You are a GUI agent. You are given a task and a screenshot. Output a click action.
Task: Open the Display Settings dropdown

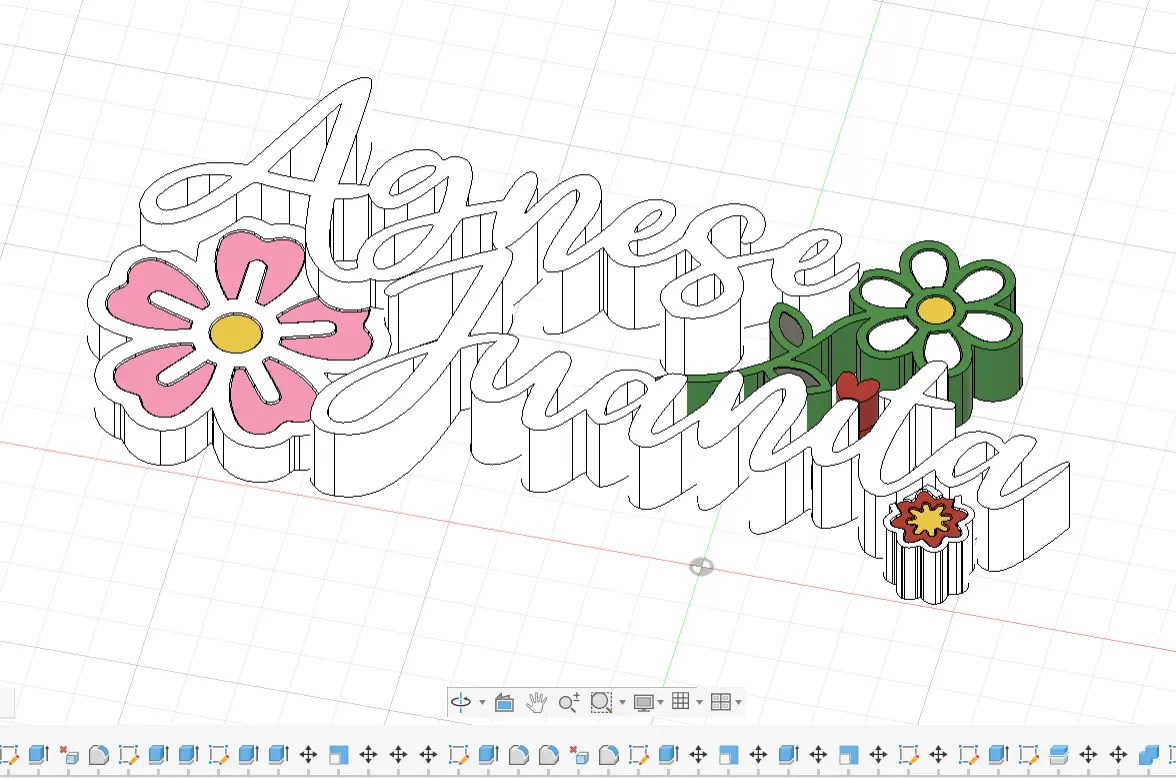click(661, 702)
